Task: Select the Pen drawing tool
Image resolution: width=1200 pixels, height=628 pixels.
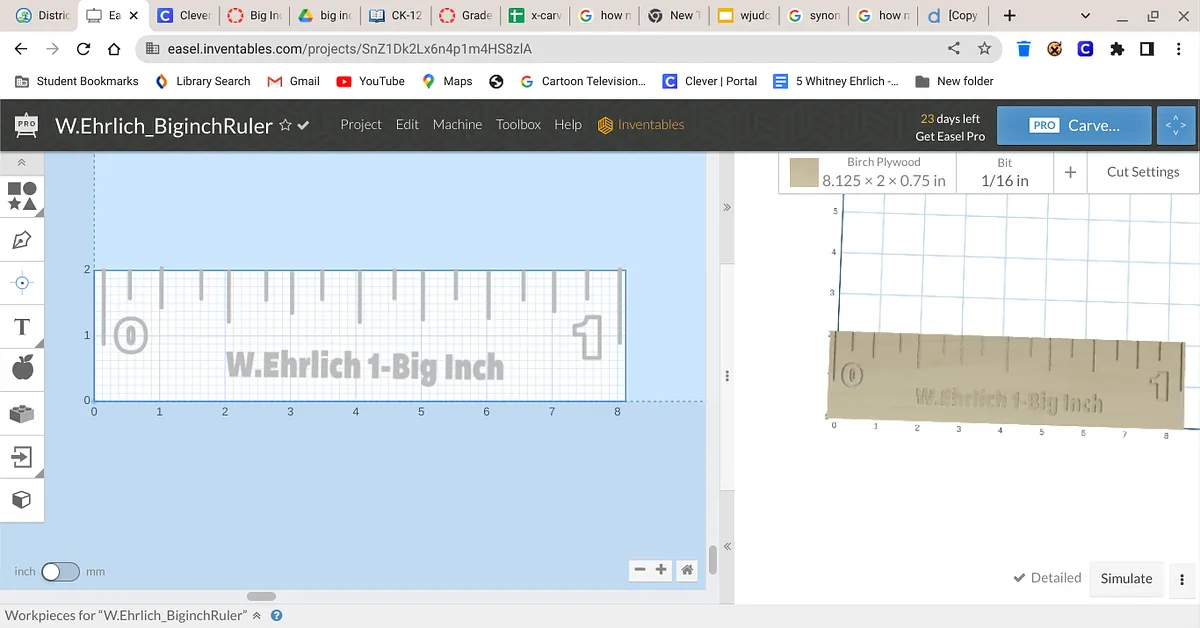Action: (22, 240)
